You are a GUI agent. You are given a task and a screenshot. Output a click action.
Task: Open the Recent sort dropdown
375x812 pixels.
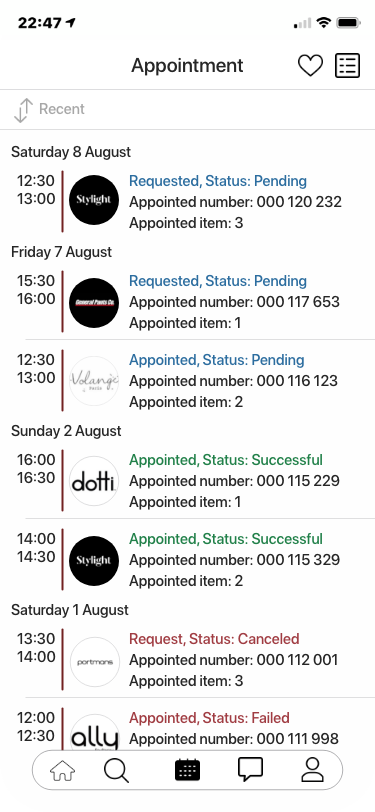(49, 109)
